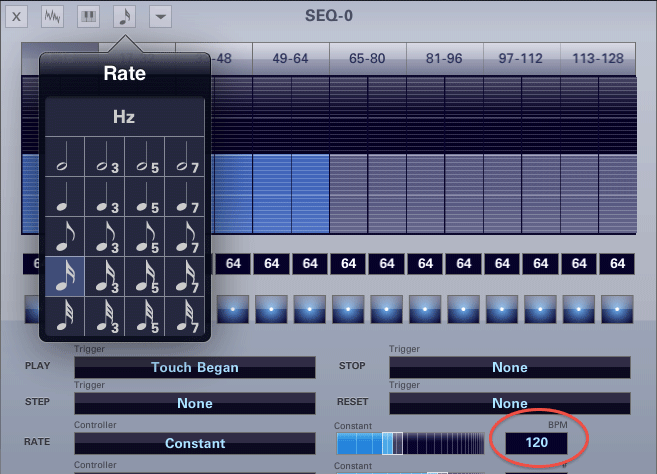Click the grey step bar at far right
The width and height of the screenshot is (657, 474).
click(618, 194)
